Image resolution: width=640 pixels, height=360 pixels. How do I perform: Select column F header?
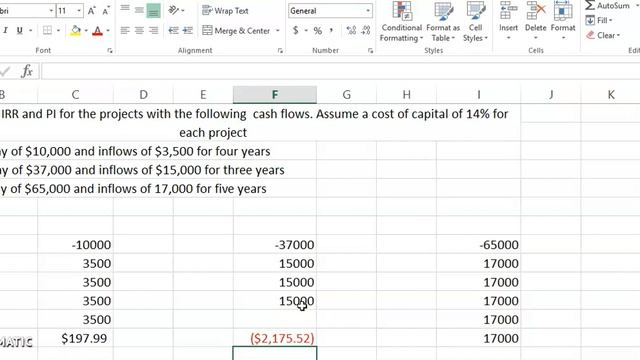coord(275,95)
